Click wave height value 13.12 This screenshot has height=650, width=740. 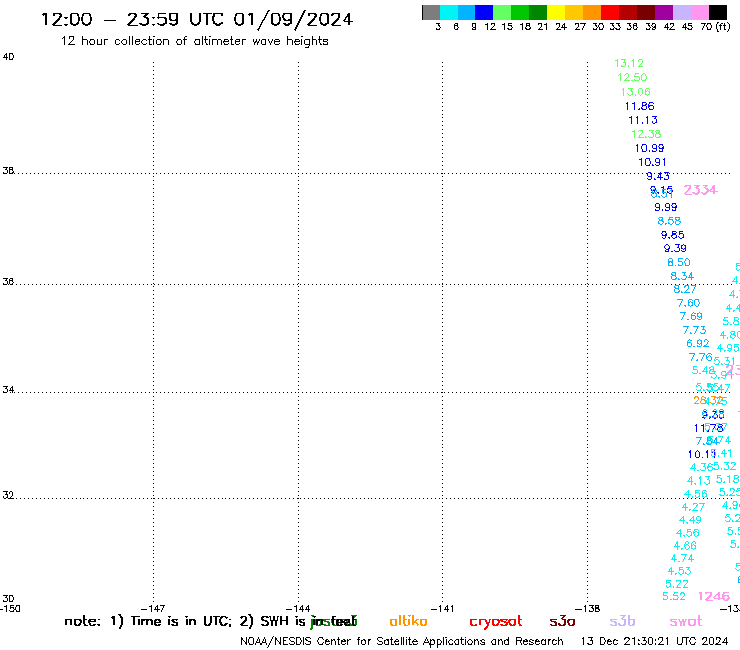(x=629, y=63)
